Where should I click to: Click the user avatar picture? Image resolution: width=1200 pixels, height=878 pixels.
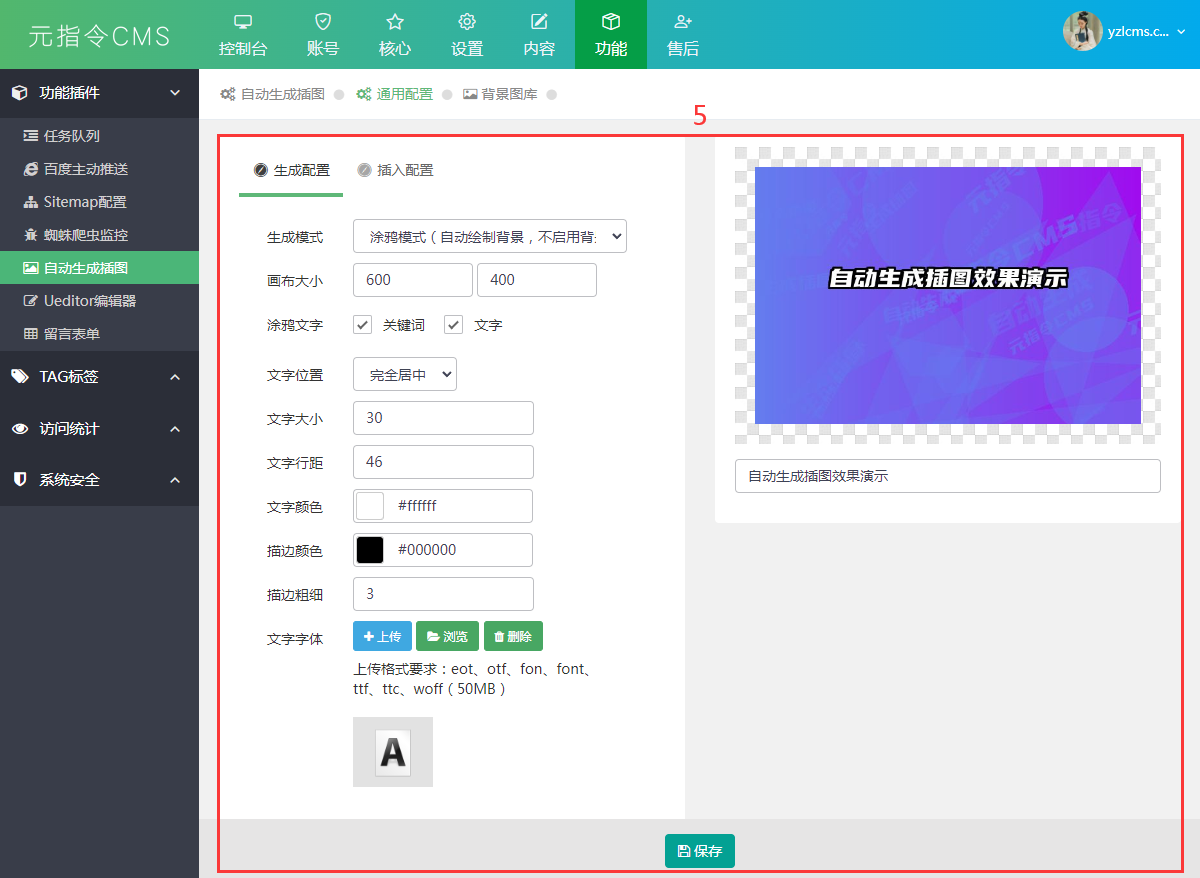pos(1082,31)
